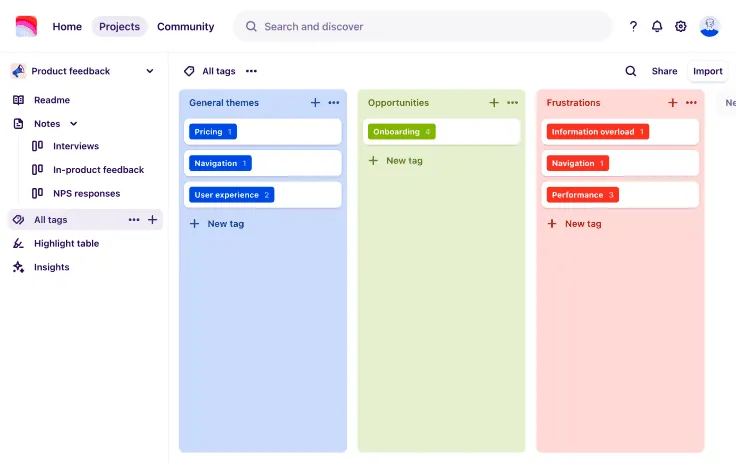Click the Import button
This screenshot has height=463, width=736.
(707, 71)
